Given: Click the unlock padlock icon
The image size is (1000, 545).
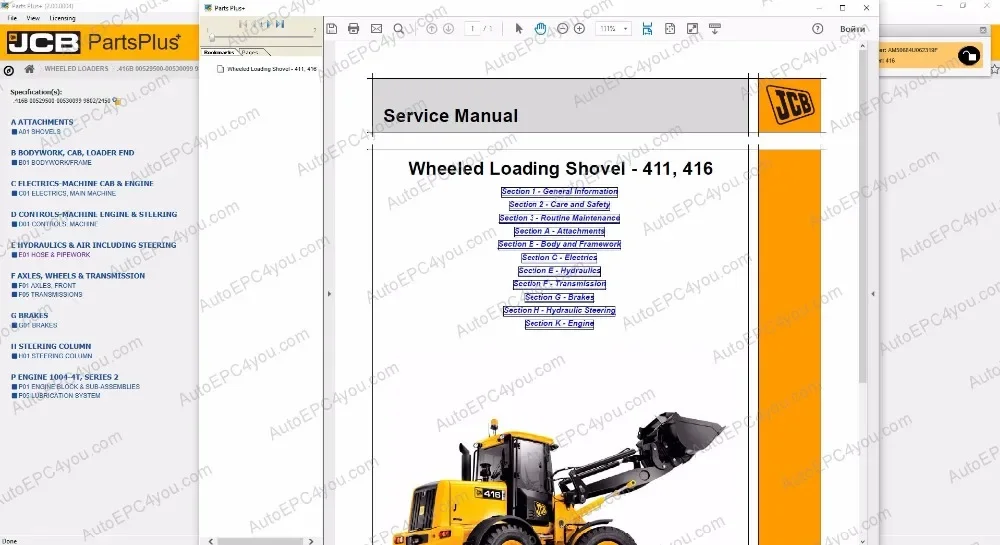Looking at the screenshot, I should pyautogui.click(x=969, y=56).
